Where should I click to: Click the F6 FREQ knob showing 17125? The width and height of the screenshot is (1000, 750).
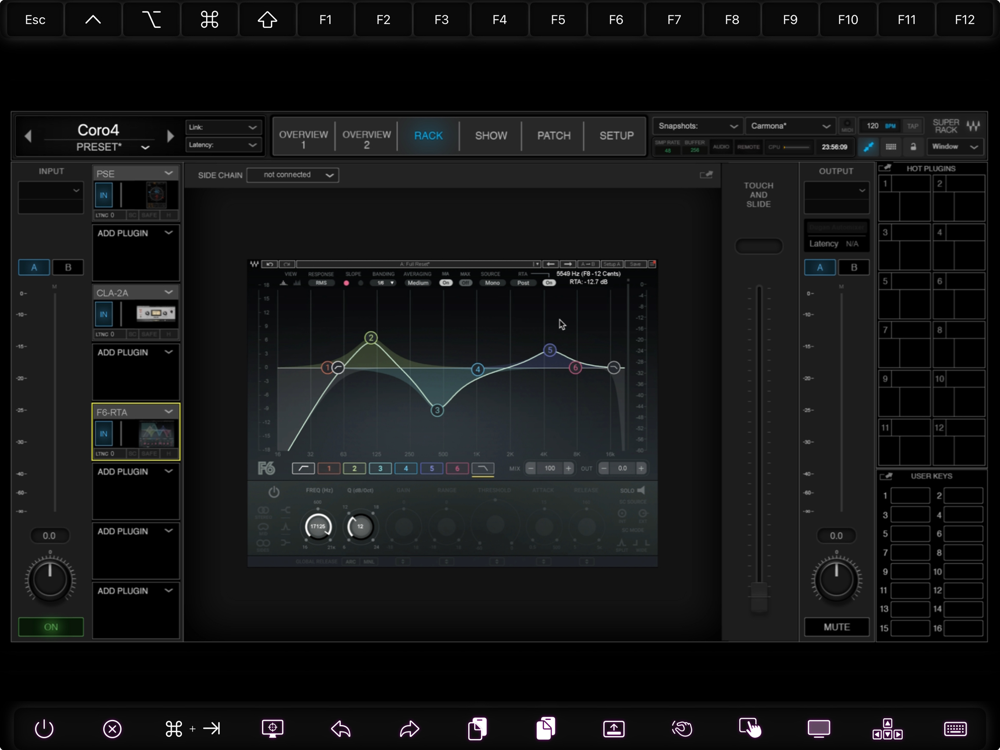(x=318, y=527)
